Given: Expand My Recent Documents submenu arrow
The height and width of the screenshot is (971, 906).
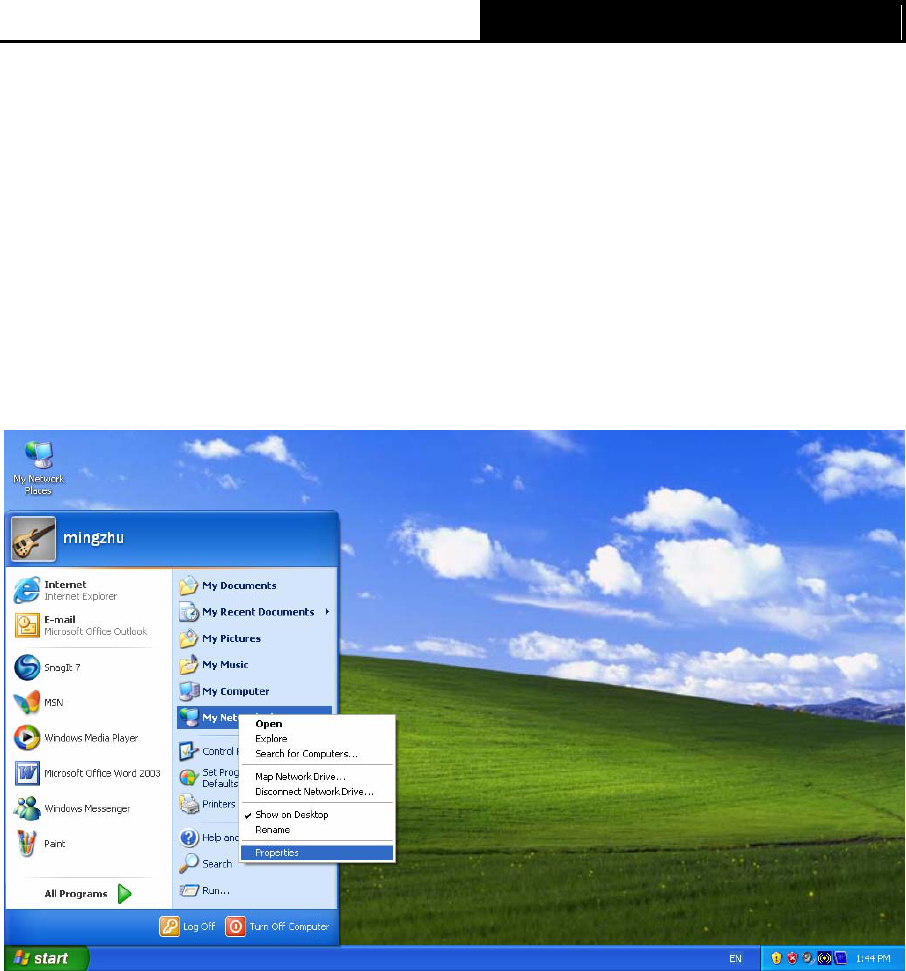Looking at the screenshot, I should [327, 612].
